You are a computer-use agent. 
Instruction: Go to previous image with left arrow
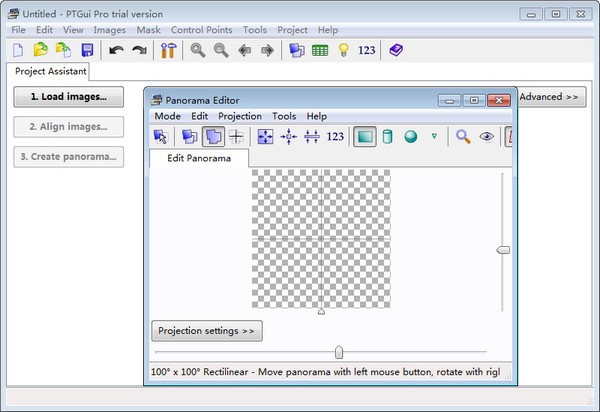coord(245,50)
